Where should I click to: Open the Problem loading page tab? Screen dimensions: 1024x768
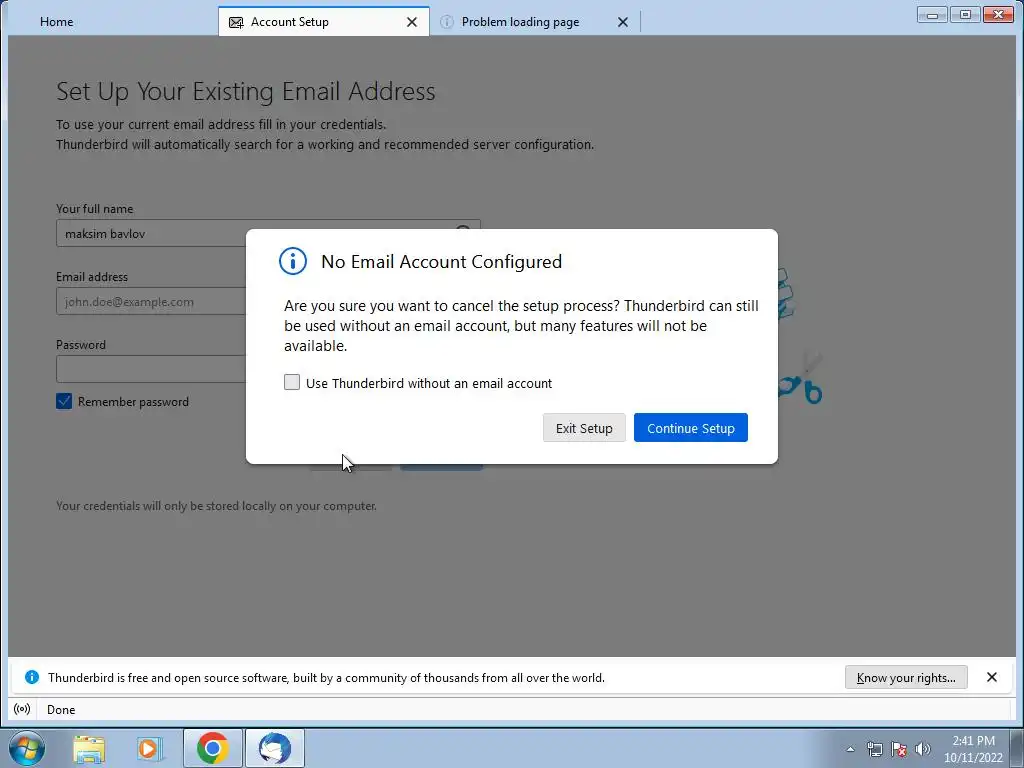coord(532,22)
